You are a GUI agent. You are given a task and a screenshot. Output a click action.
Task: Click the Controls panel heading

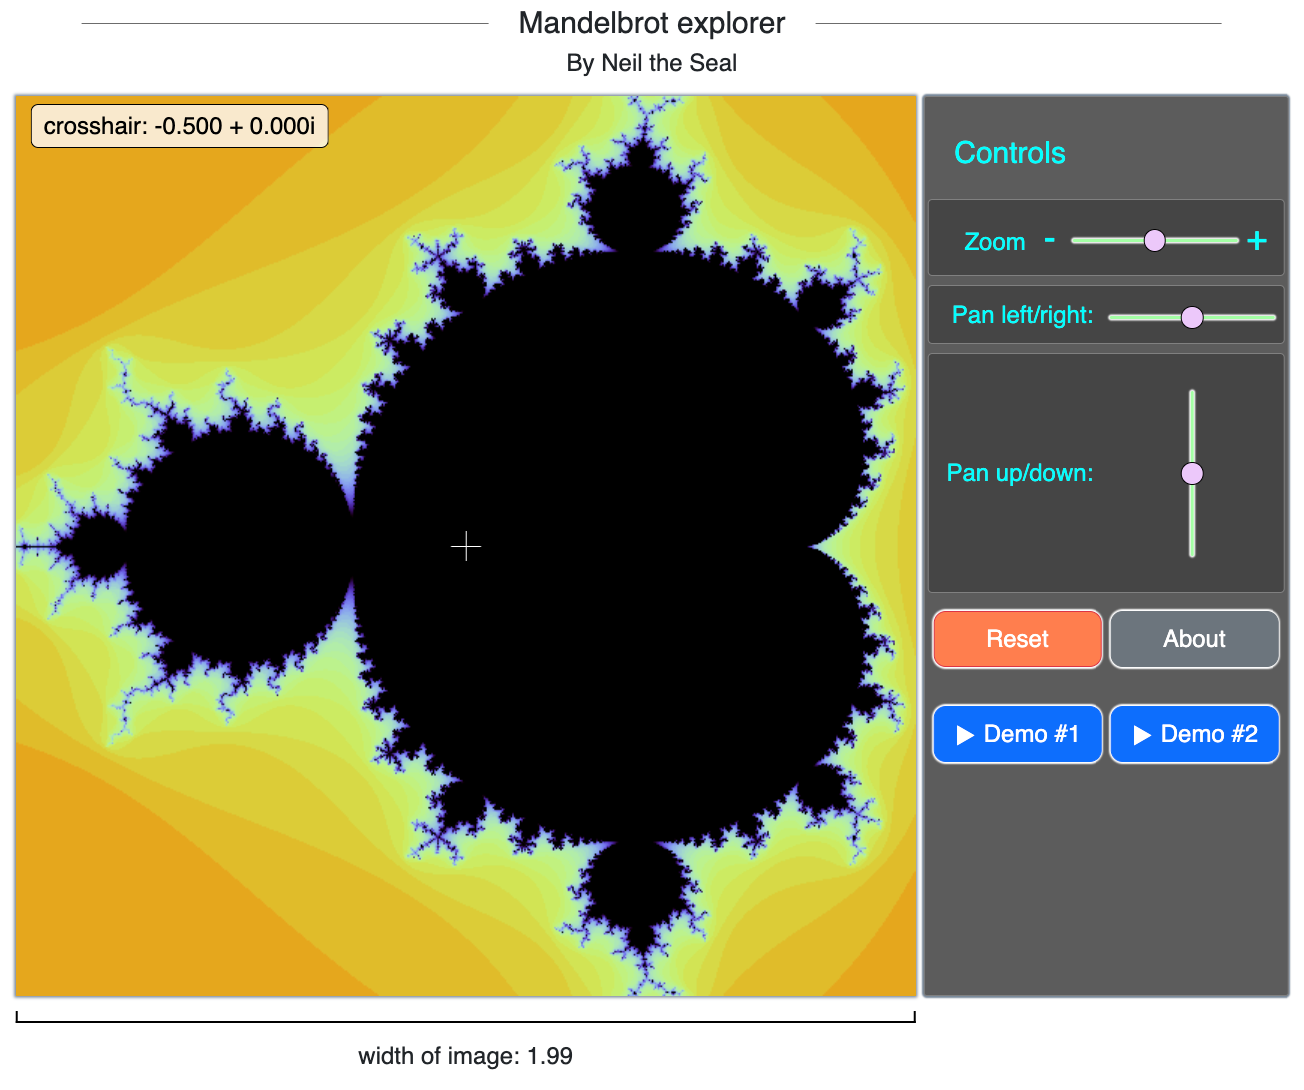[x=1009, y=153]
